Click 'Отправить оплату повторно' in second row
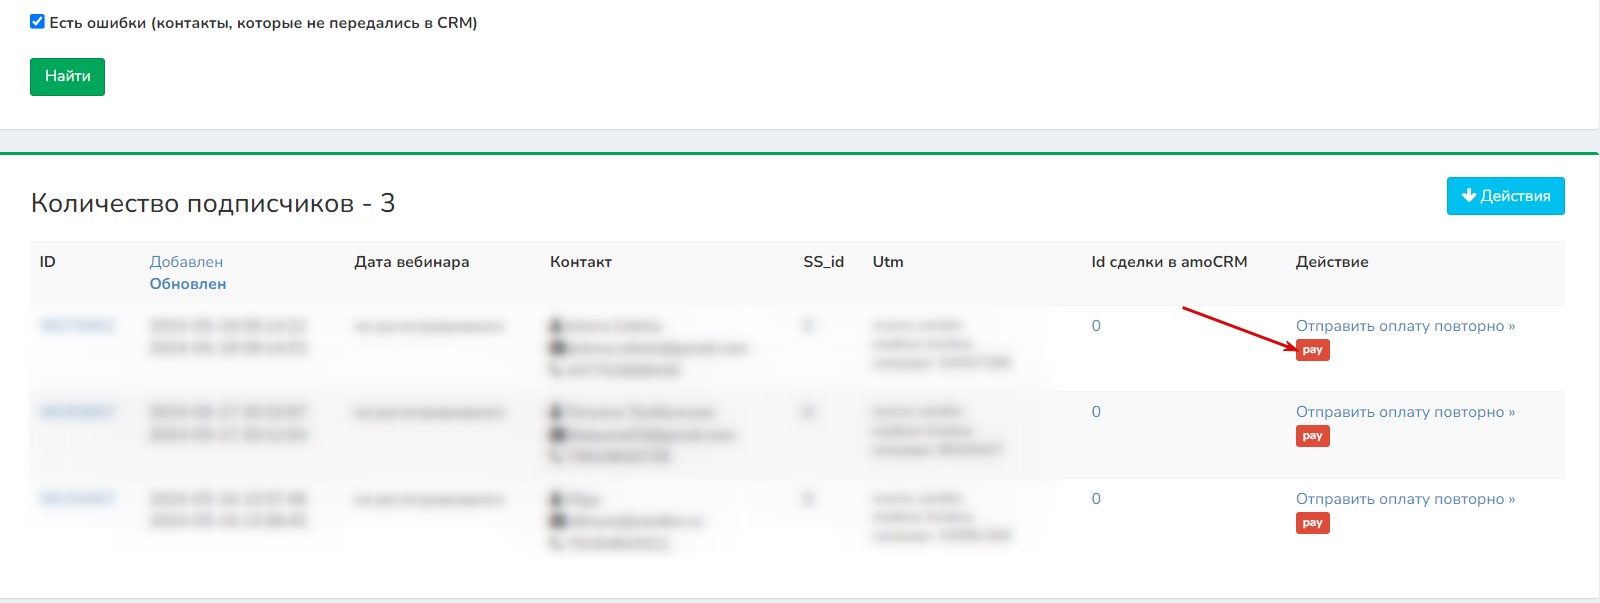This screenshot has height=603, width=1600. (x=1404, y=412)
